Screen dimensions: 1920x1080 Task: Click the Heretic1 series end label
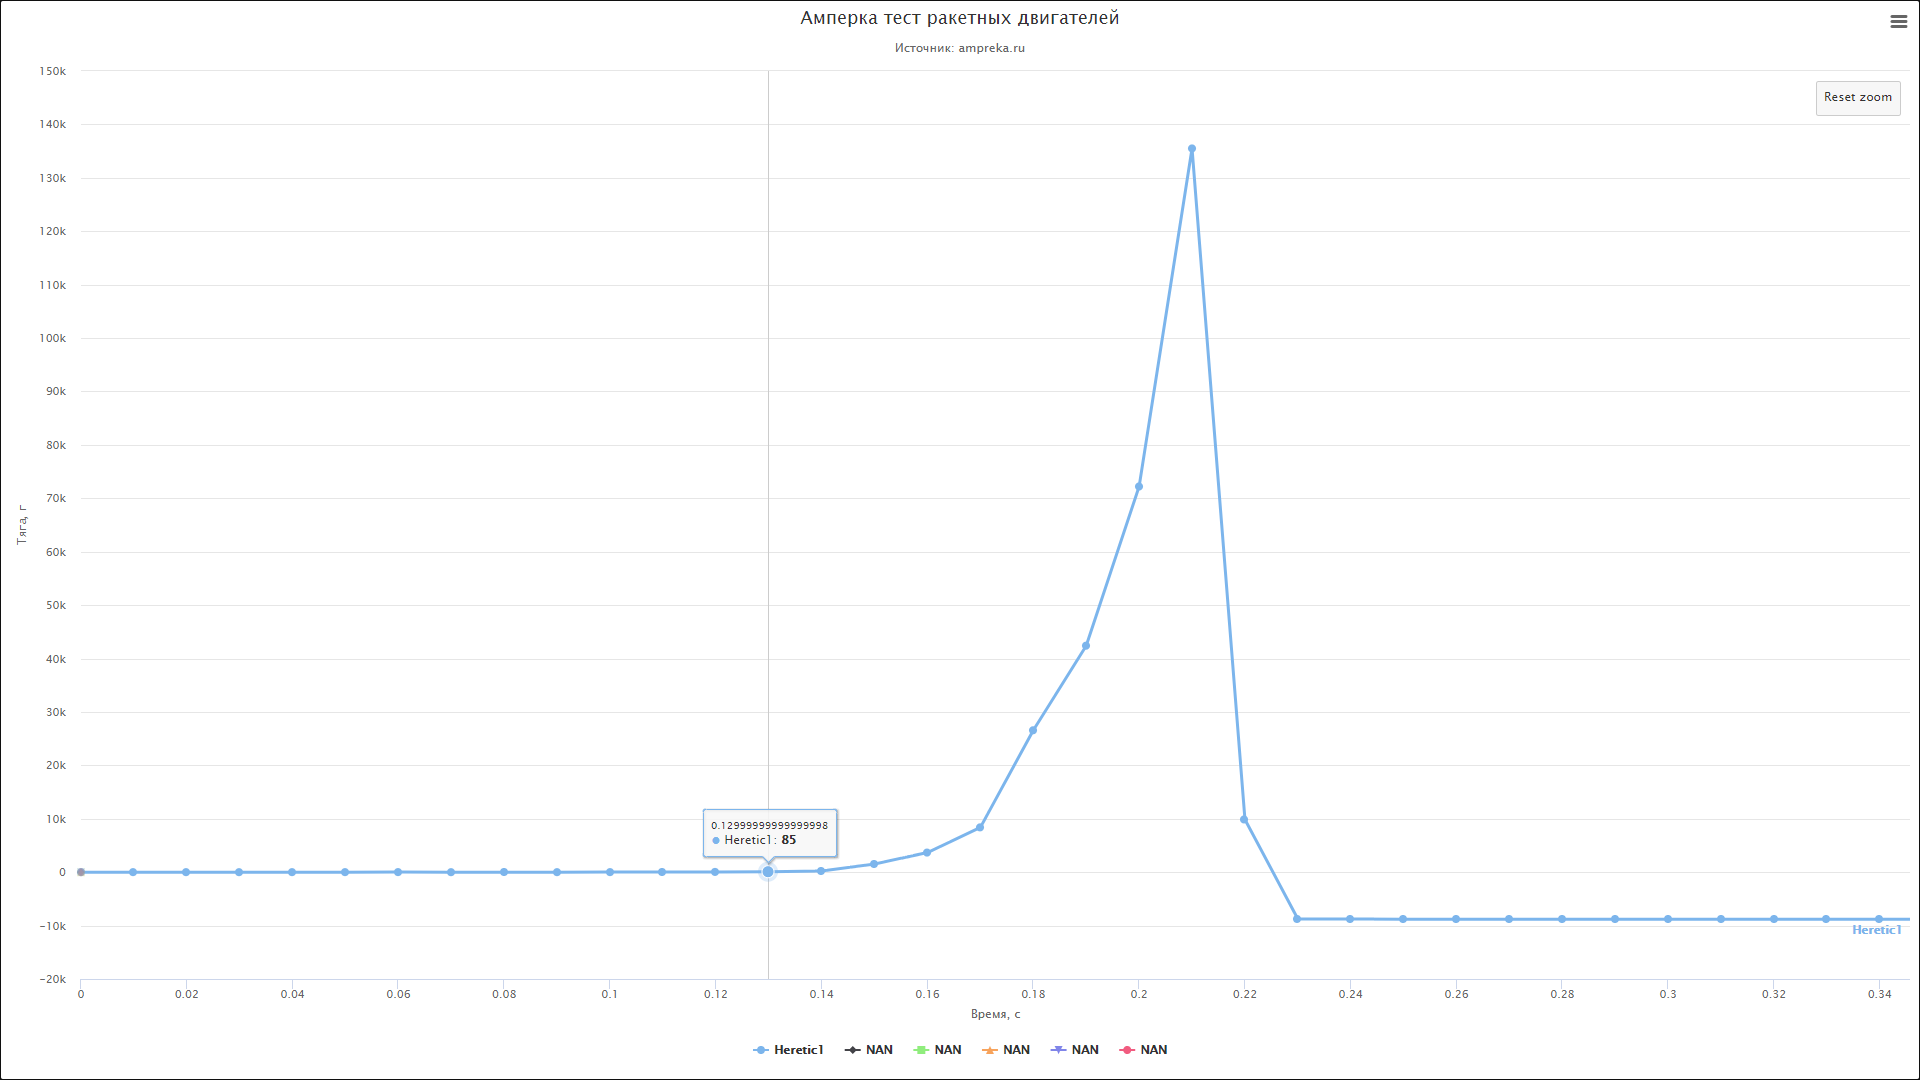[x=1876, y=930]
